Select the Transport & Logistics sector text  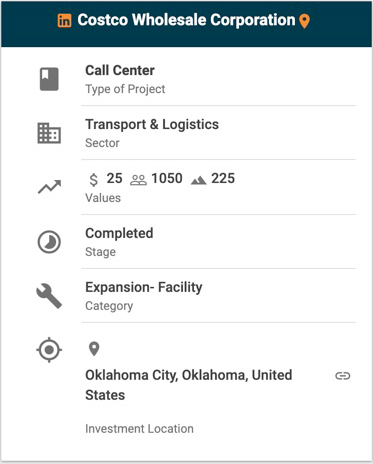[152, 124]
